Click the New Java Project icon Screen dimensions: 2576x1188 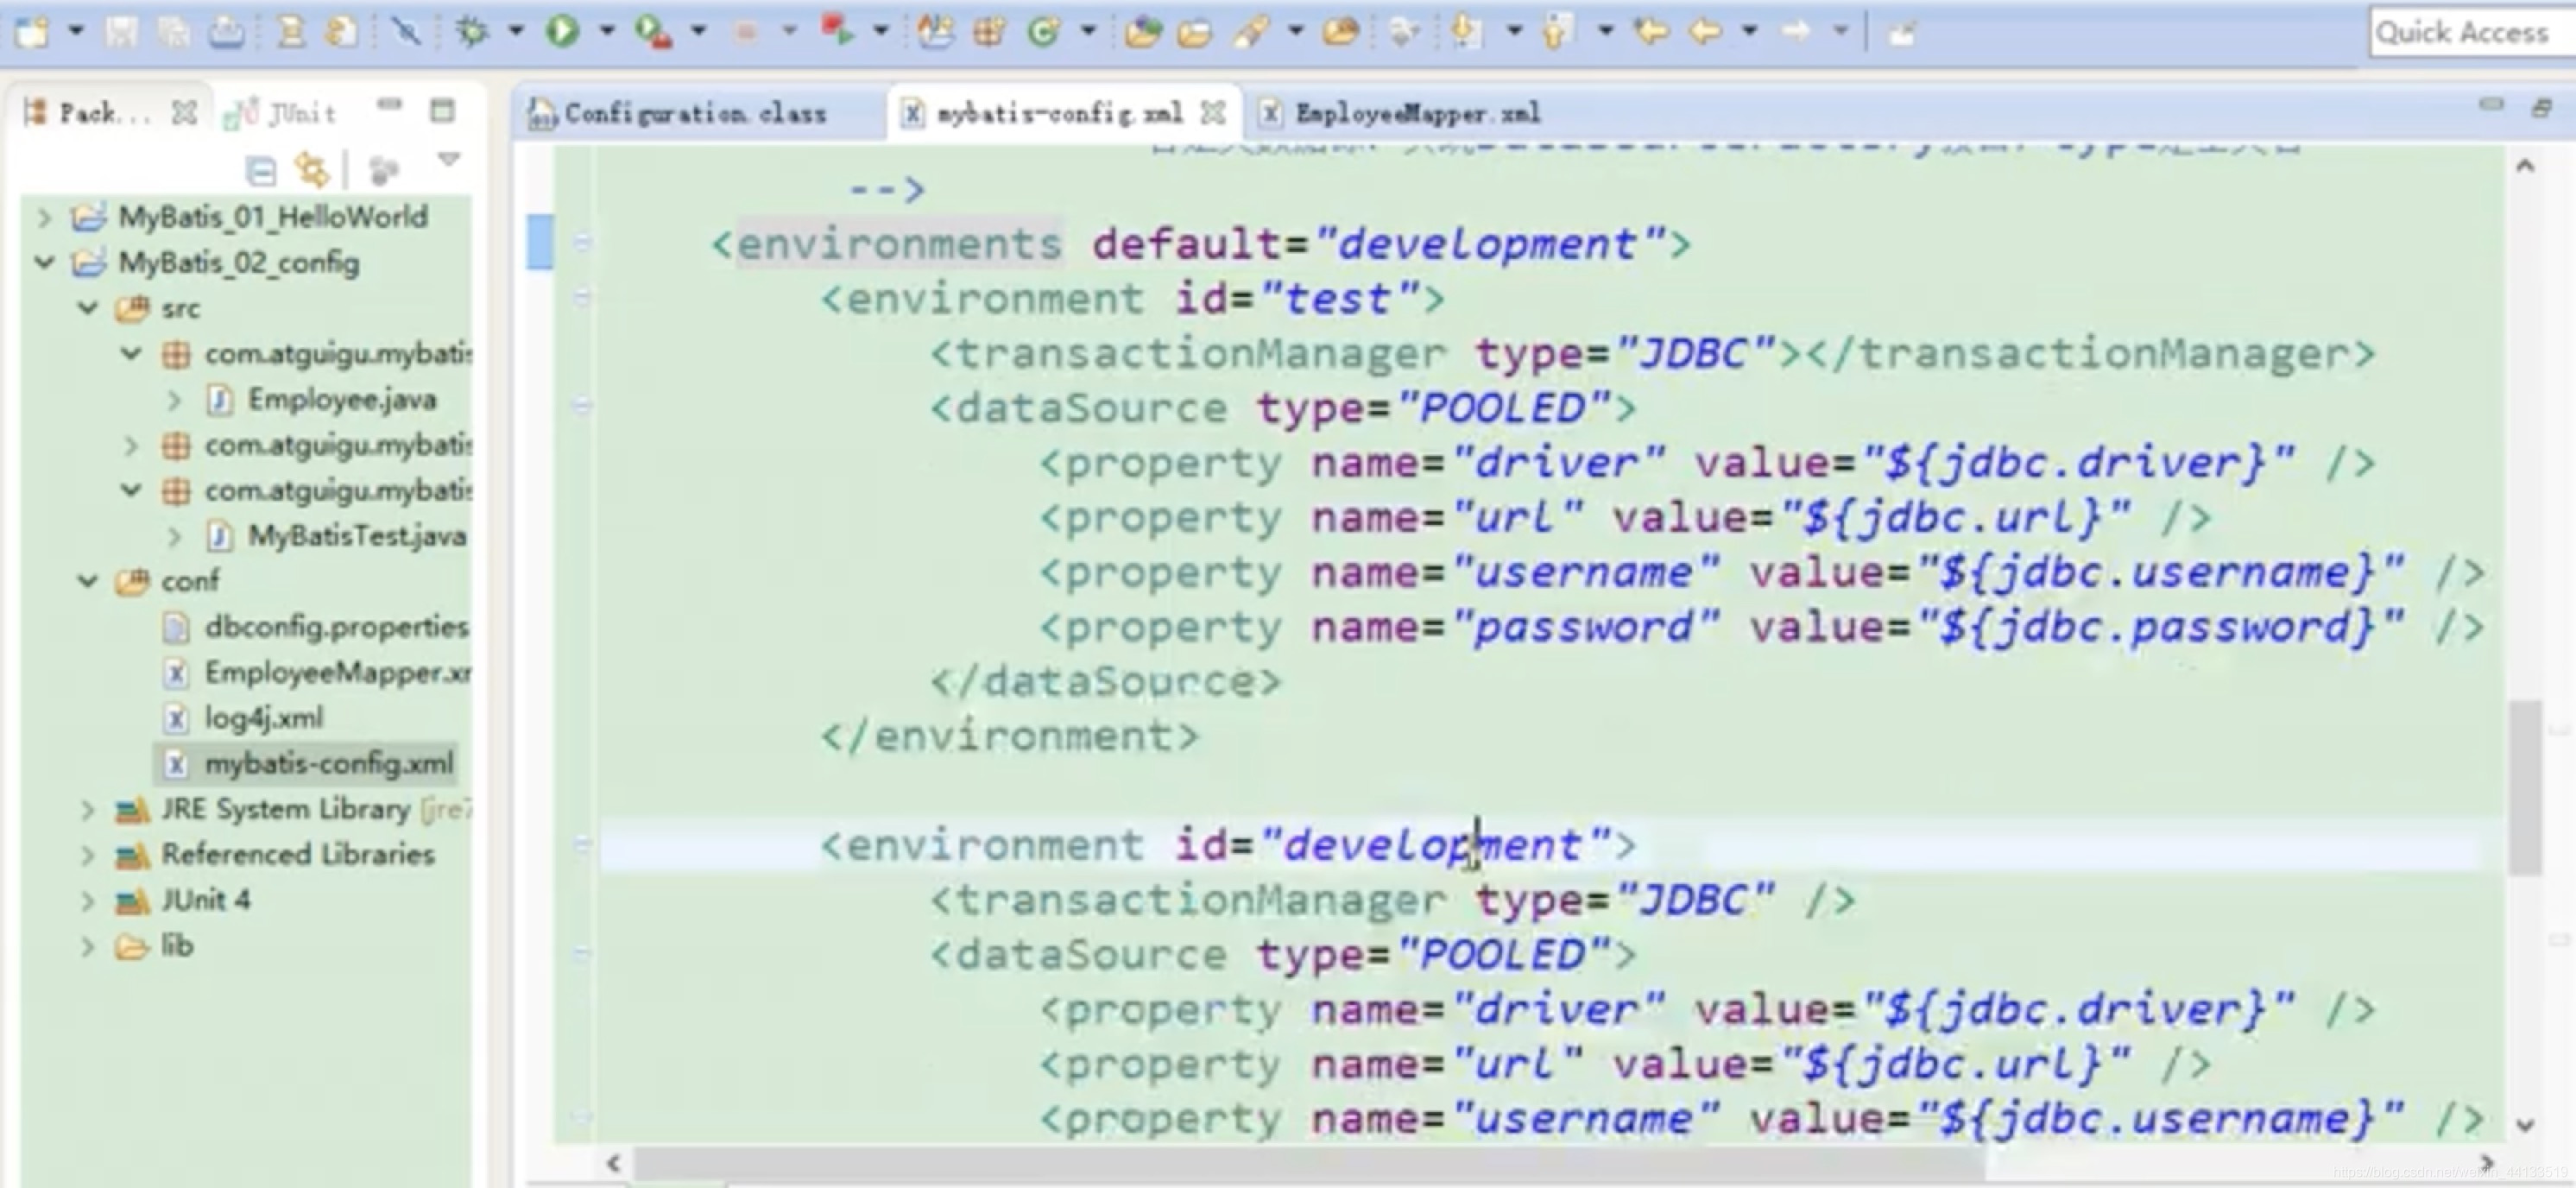[x=936, y=32]
